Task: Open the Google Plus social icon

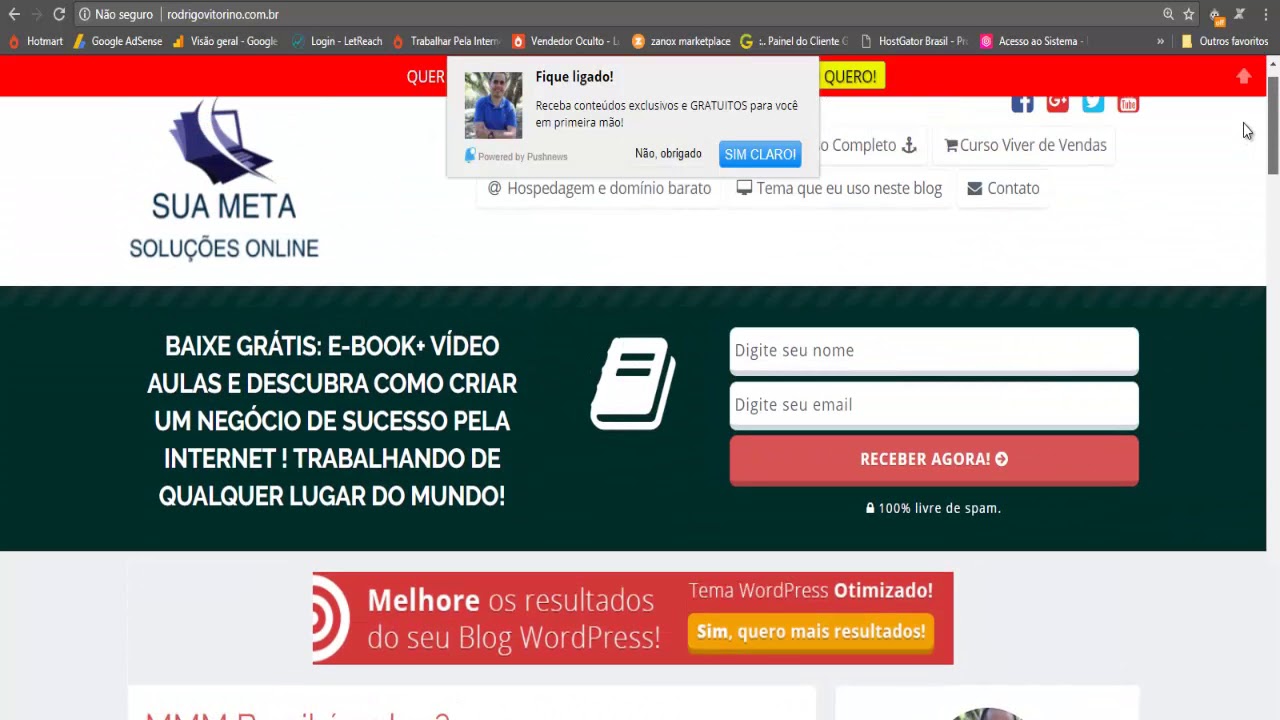Action: pyautogui.click(x=1058, y=104)
